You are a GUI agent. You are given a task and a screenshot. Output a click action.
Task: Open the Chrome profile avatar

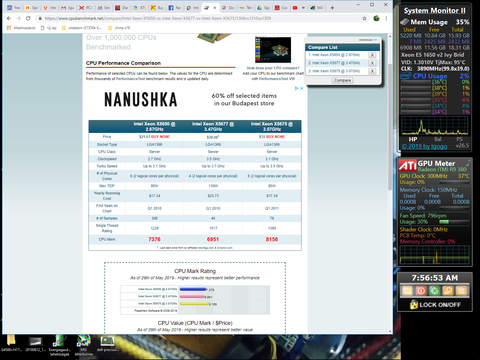[377, 18]
